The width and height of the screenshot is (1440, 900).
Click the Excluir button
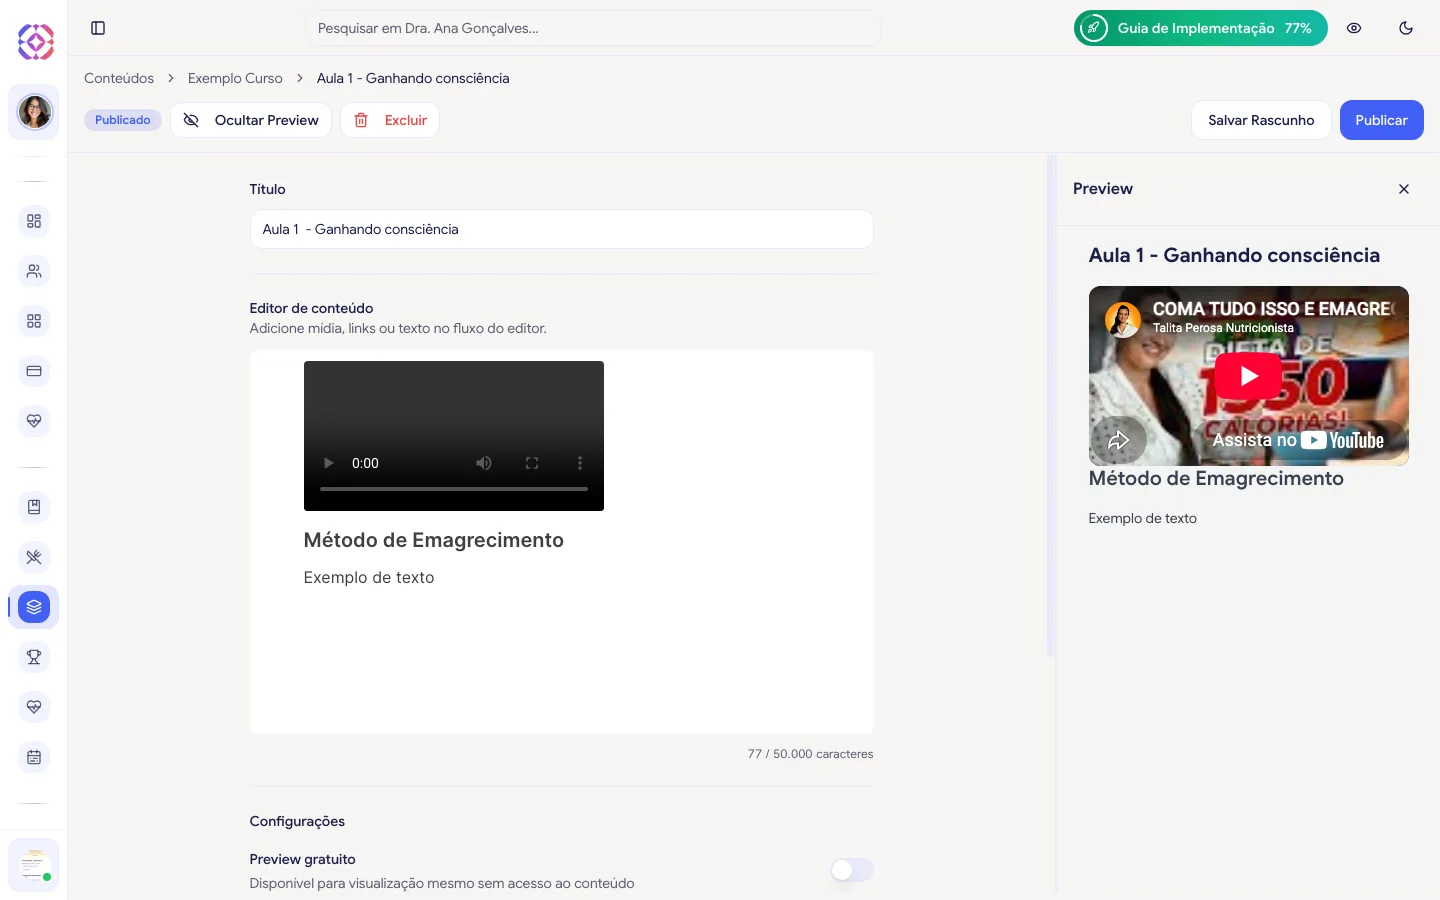(390, 120)
